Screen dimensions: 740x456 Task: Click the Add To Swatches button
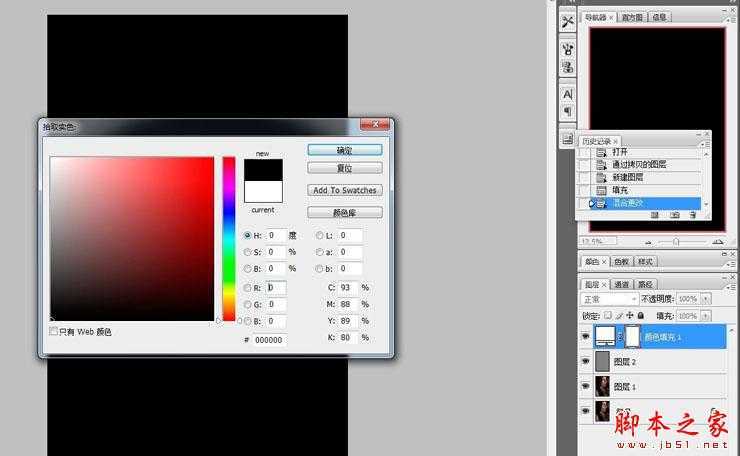(345, 190)
